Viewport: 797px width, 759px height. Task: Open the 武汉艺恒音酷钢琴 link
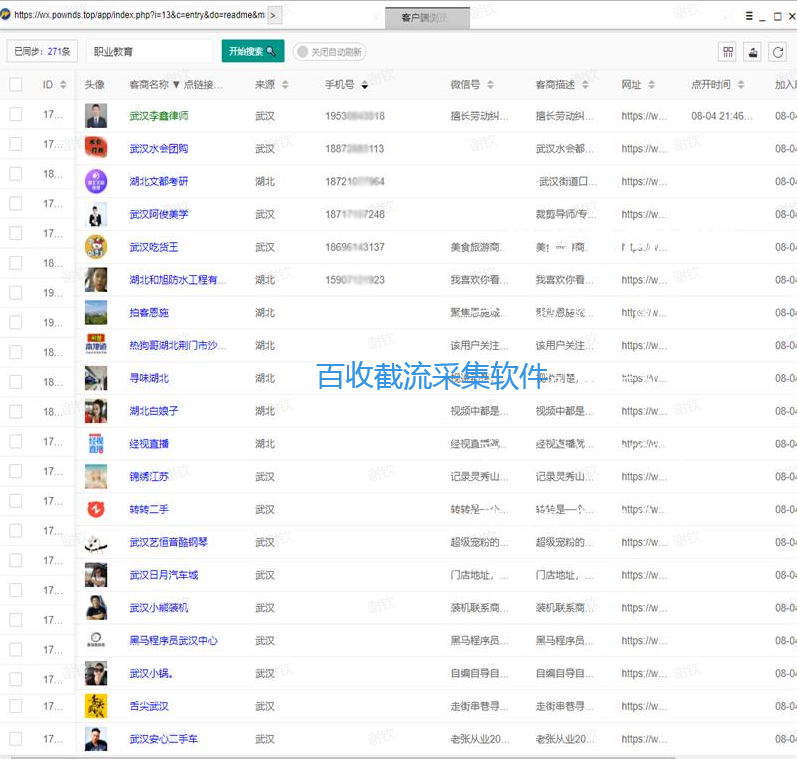168,542
